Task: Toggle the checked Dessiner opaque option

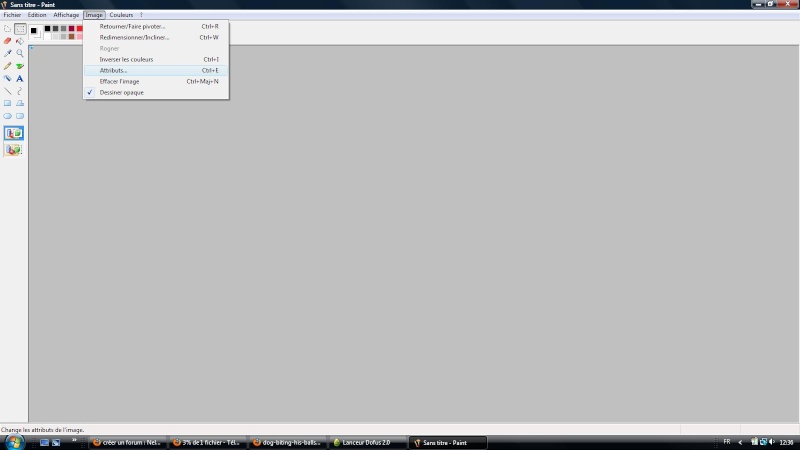Action: 156,92
